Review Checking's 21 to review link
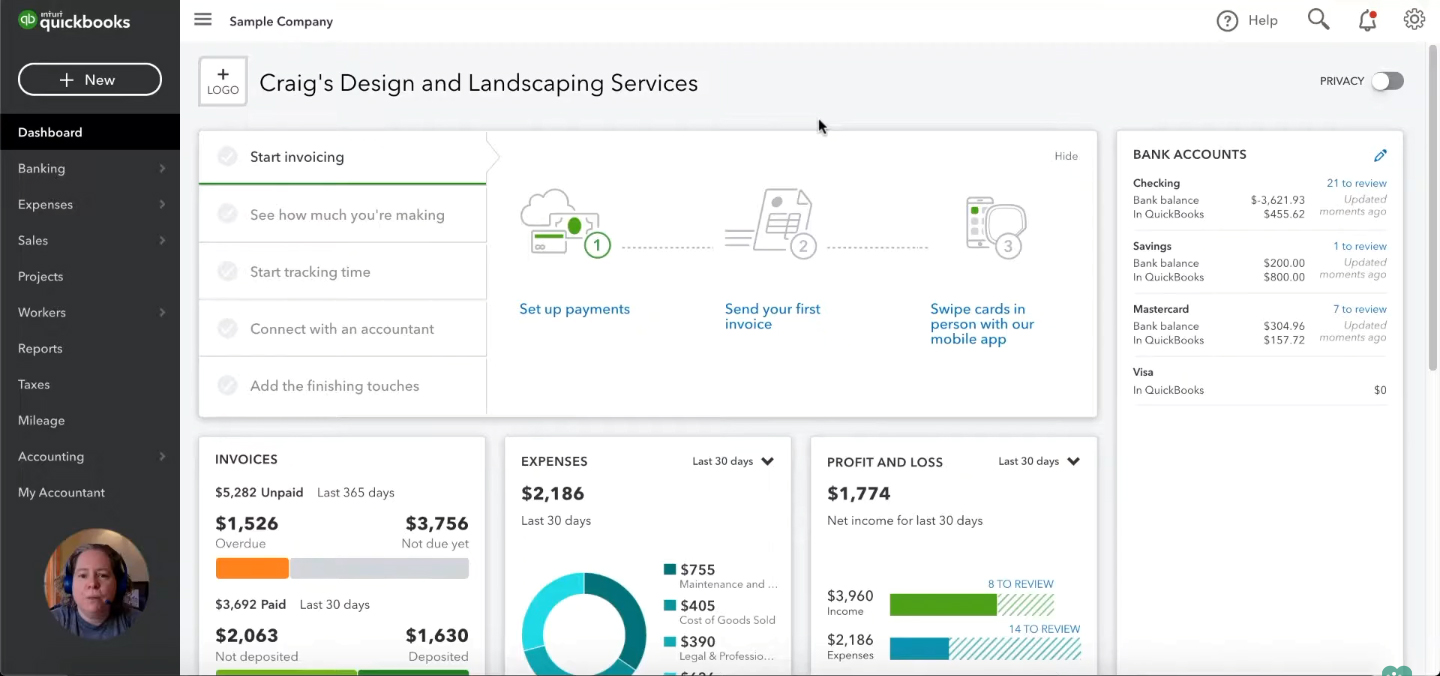 tap(1356, 183)
